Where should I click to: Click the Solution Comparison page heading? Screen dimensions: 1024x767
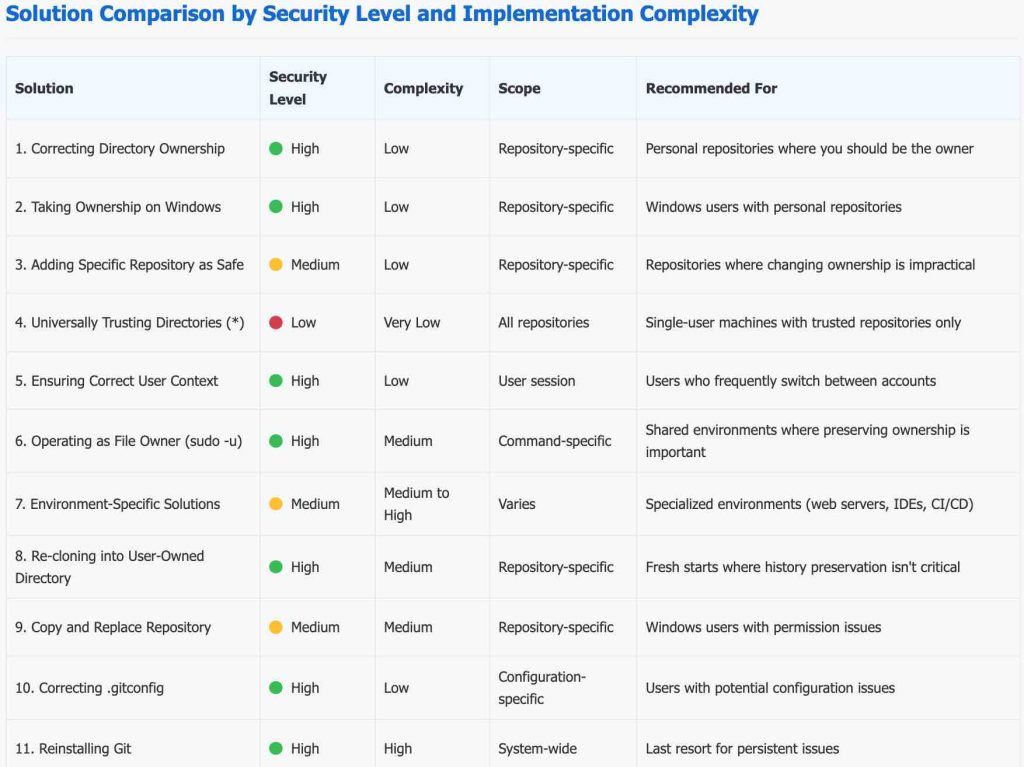[382, 14]
